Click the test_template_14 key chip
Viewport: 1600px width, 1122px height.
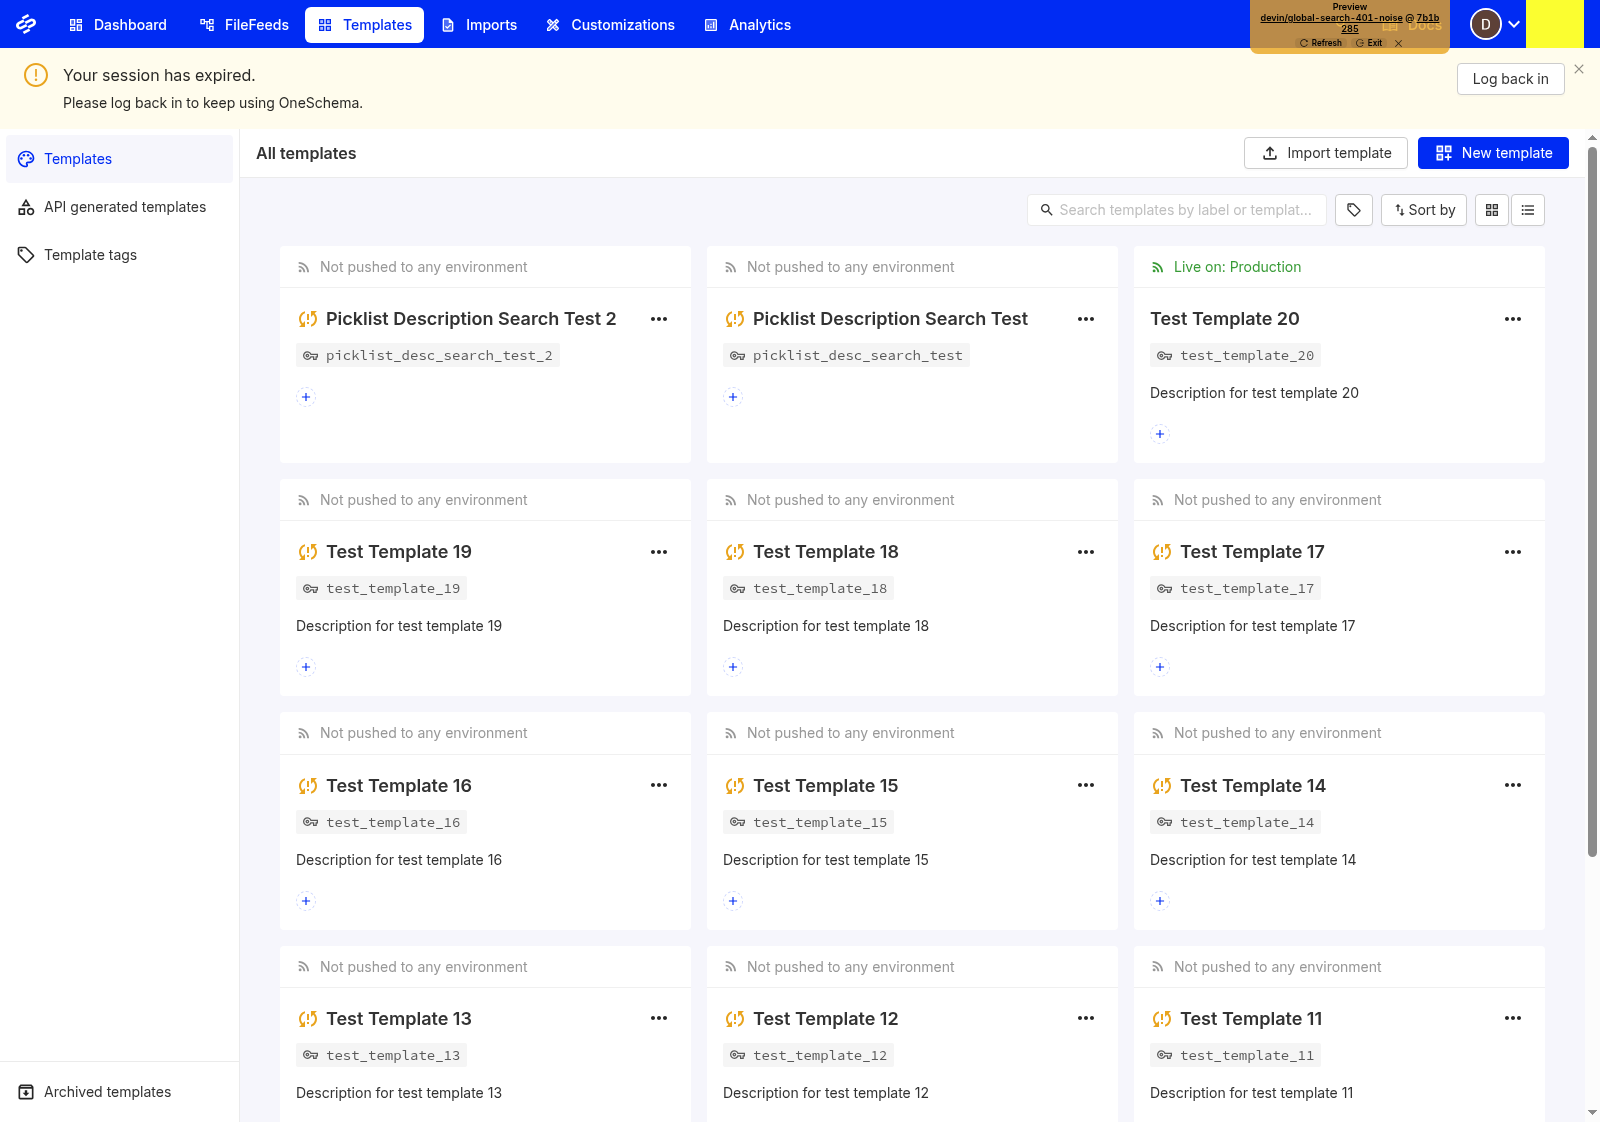(1236, 823)
